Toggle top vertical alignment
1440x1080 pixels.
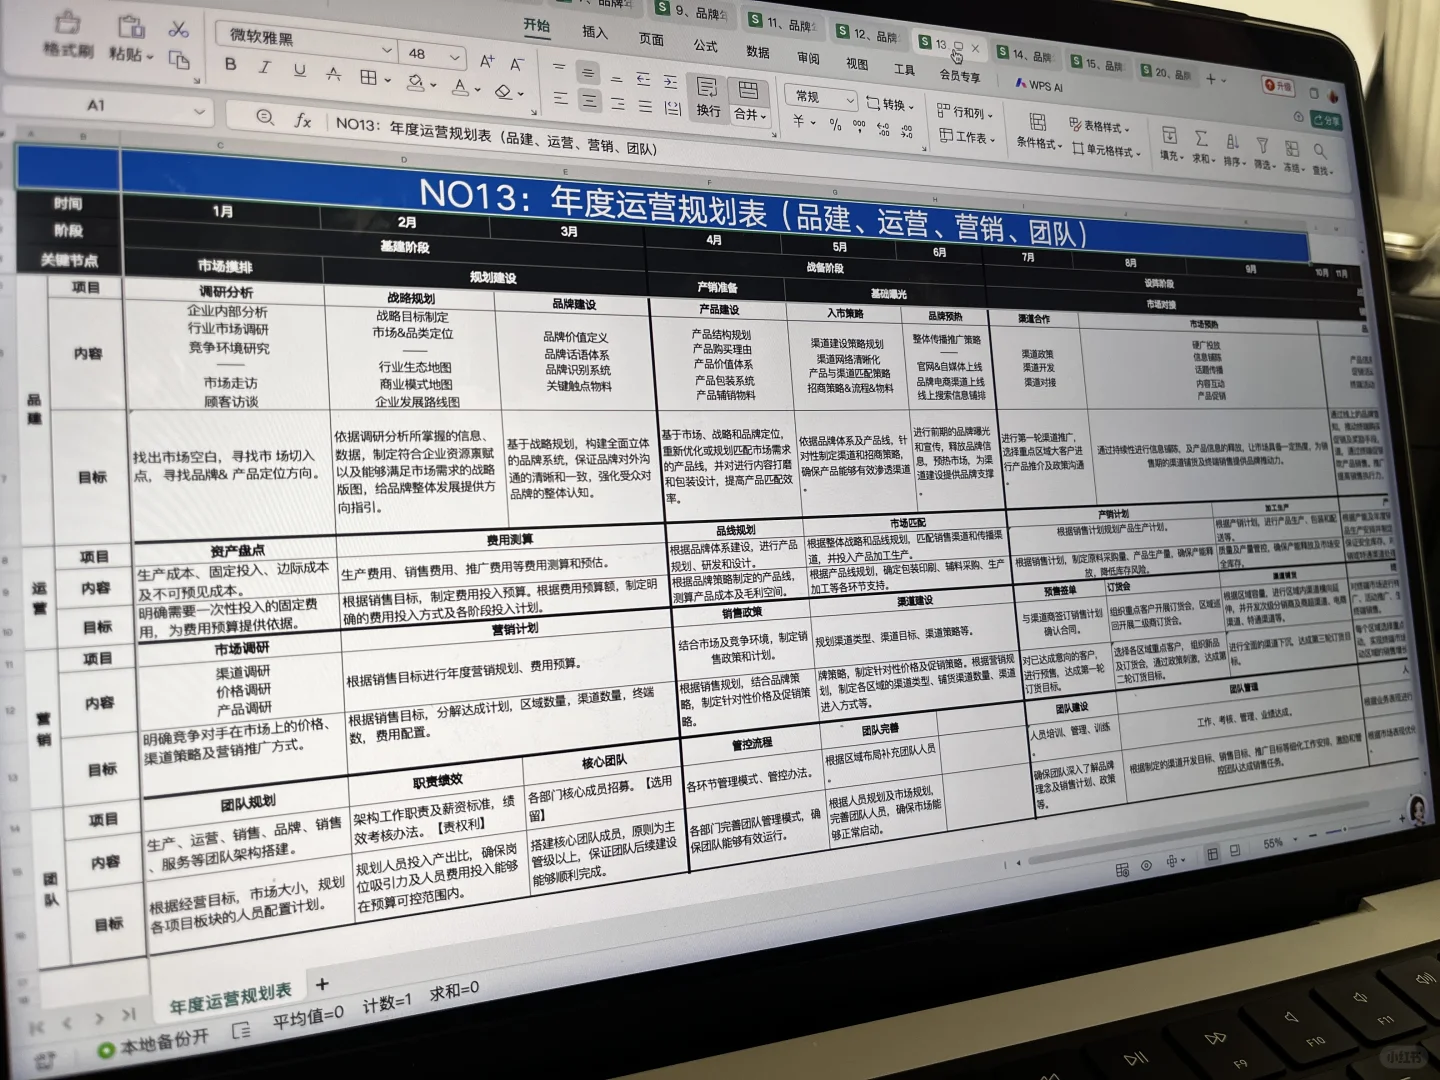pyautogui.click(x=559, y=68)
